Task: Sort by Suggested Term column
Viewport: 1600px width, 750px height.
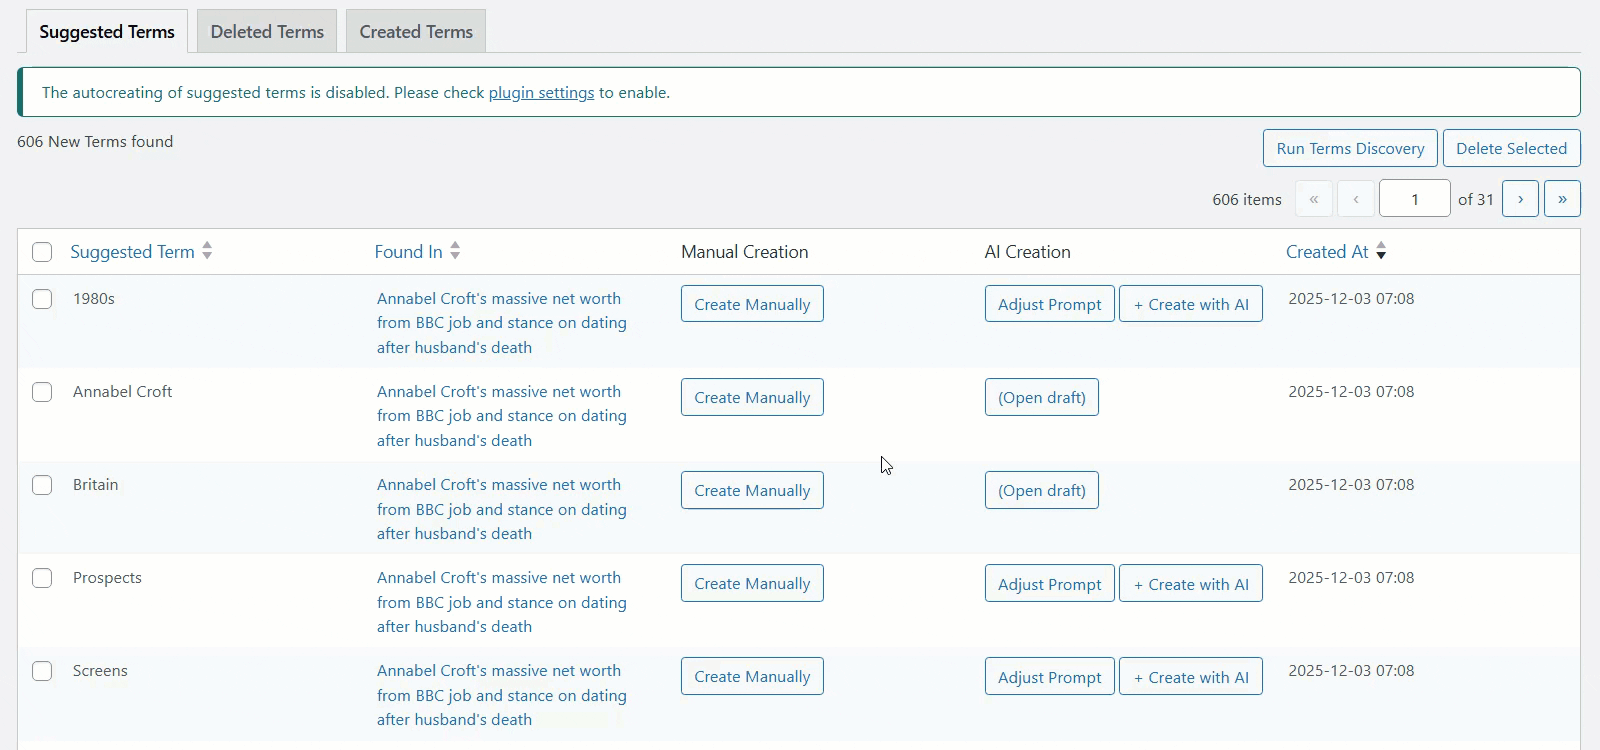Action: (x=132, y=252)
